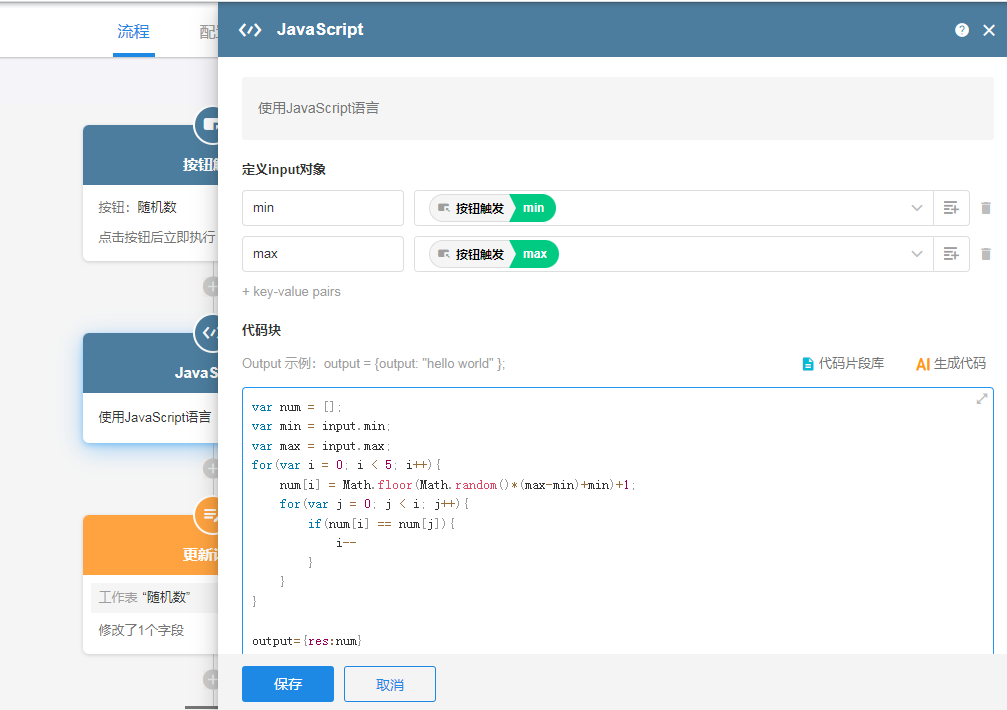Click AI 生成代码 to generate code
The width and height of the screenshot is (1007, 710).
coord(950,364)
